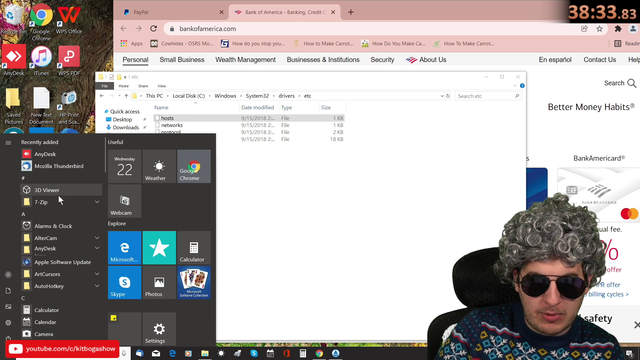Click the Bank of America Search magnifier

(631, 83)
